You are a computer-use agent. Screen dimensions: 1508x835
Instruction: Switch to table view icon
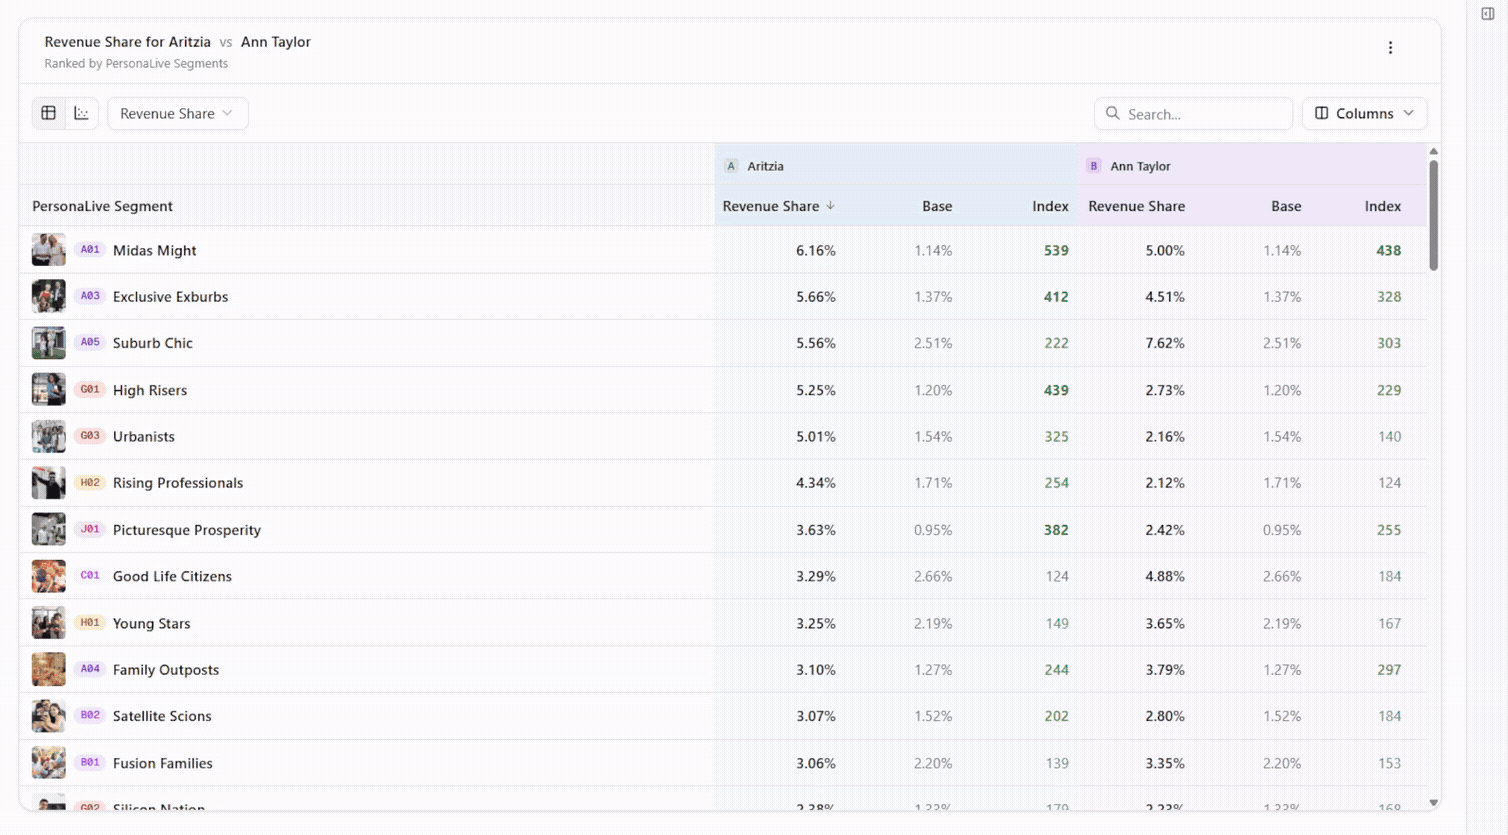point(48,113)
